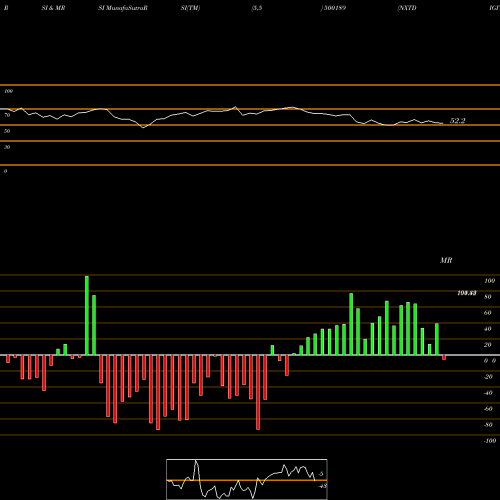500x500 pixels.
Task: Click the -20 label on MR axis
Action: (x=488, y=377)
